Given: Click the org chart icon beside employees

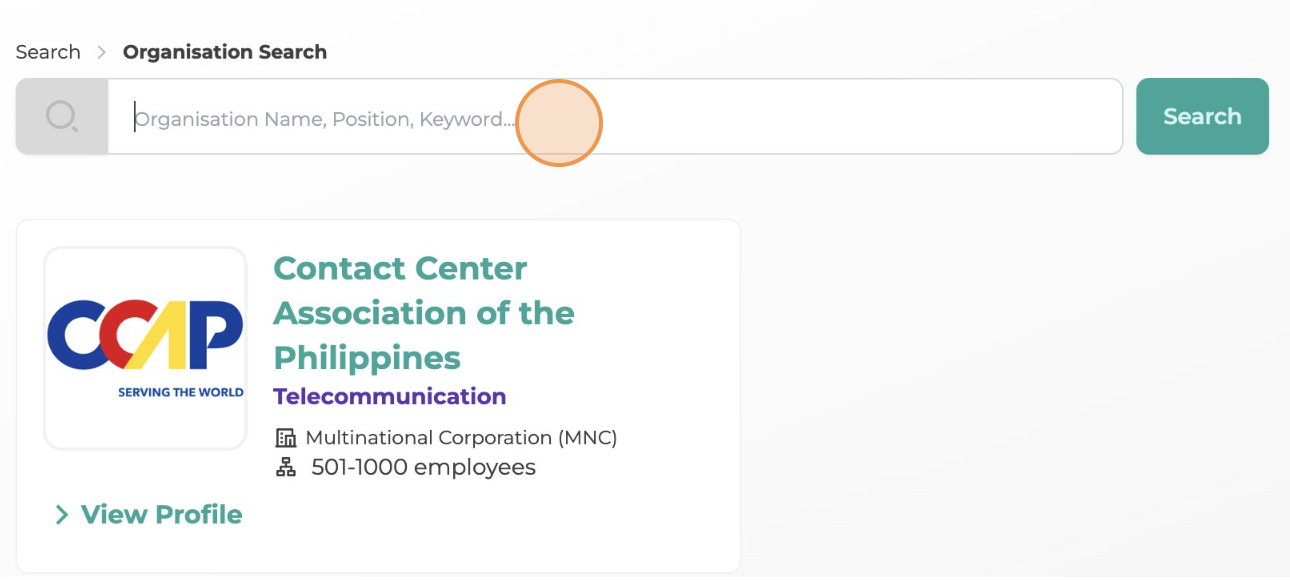Looking at the screenshot, I should tap(286, 467).
